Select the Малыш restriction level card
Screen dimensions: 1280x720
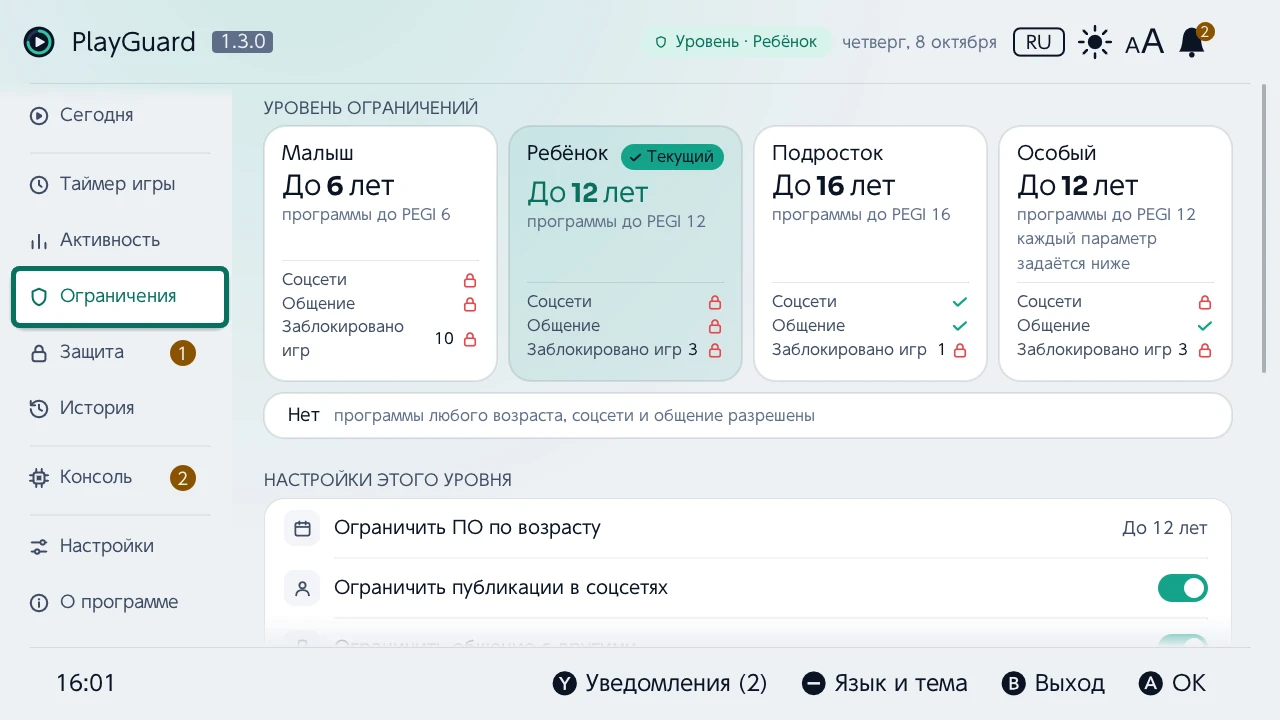[380, 253]
